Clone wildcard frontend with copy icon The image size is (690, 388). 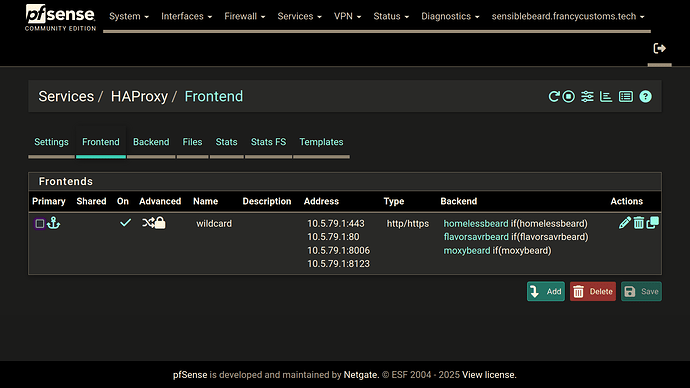tap(653, 223)
